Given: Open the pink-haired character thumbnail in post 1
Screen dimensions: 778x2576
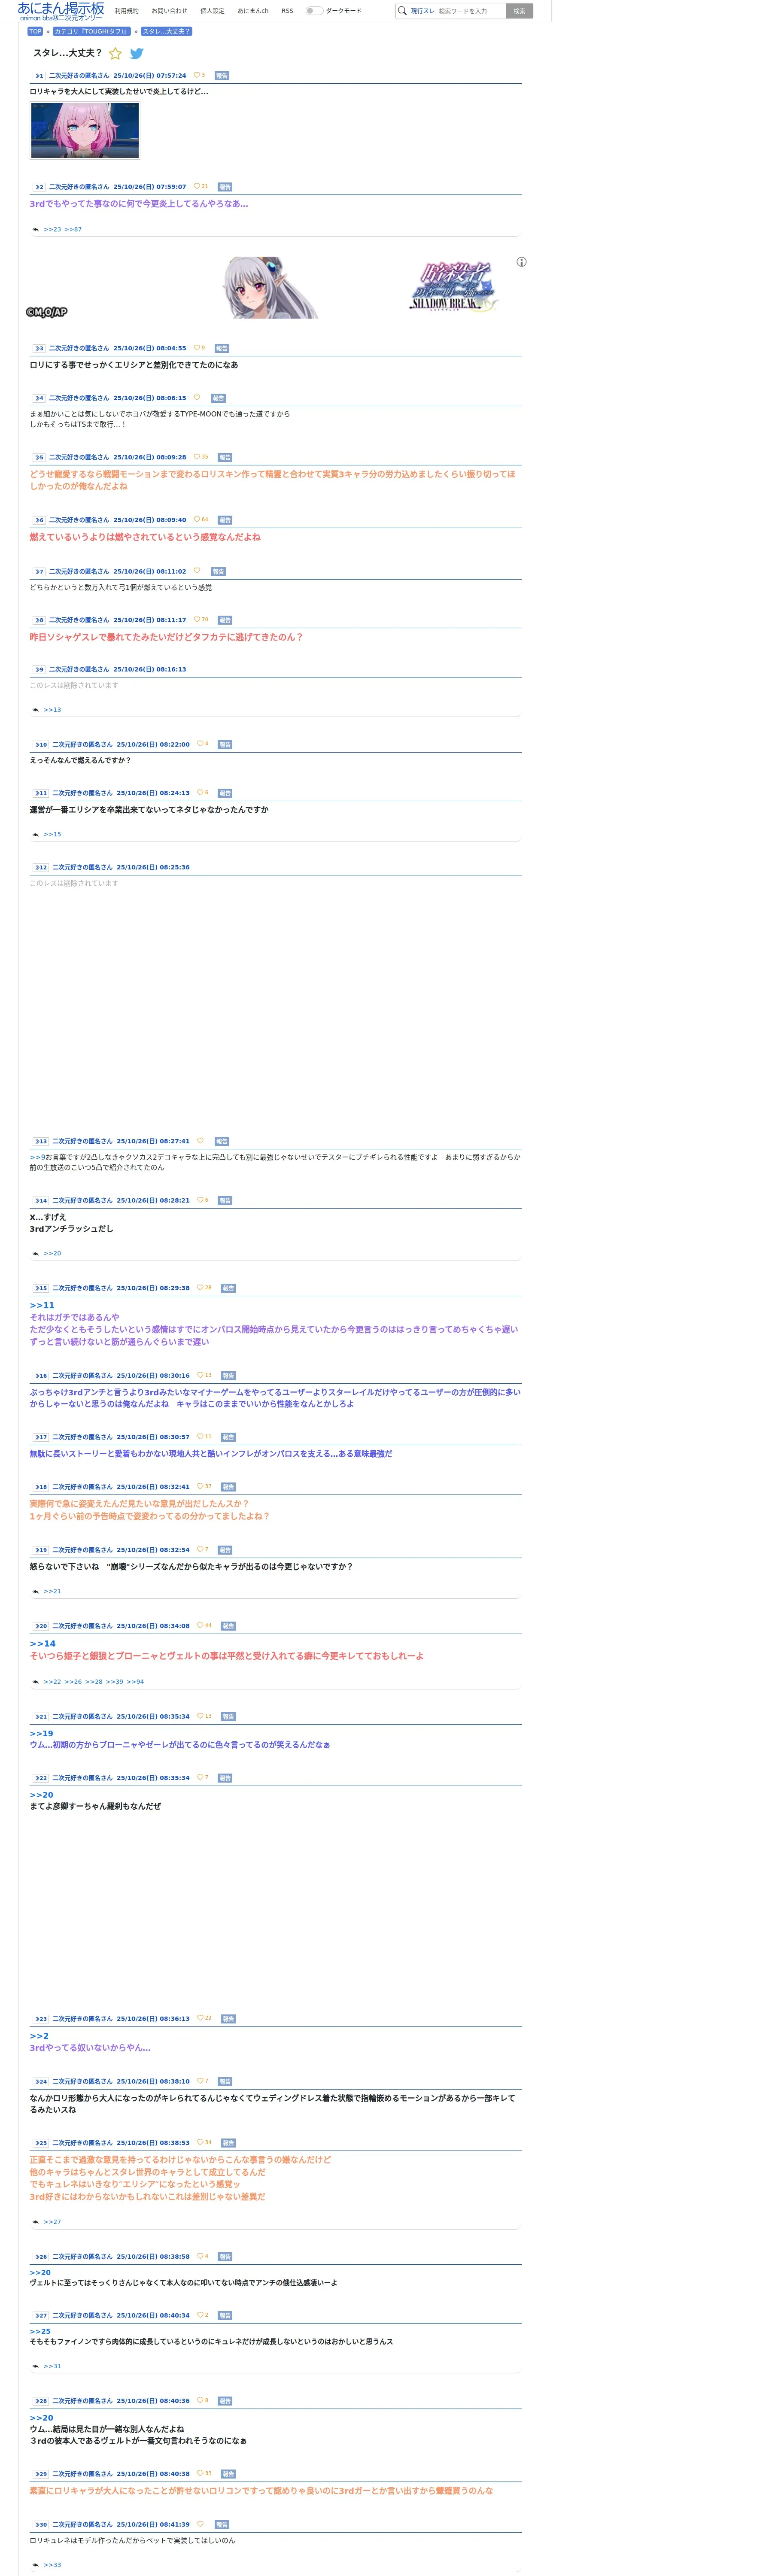Looking at the screenshot, I should (x=85, y=130).
